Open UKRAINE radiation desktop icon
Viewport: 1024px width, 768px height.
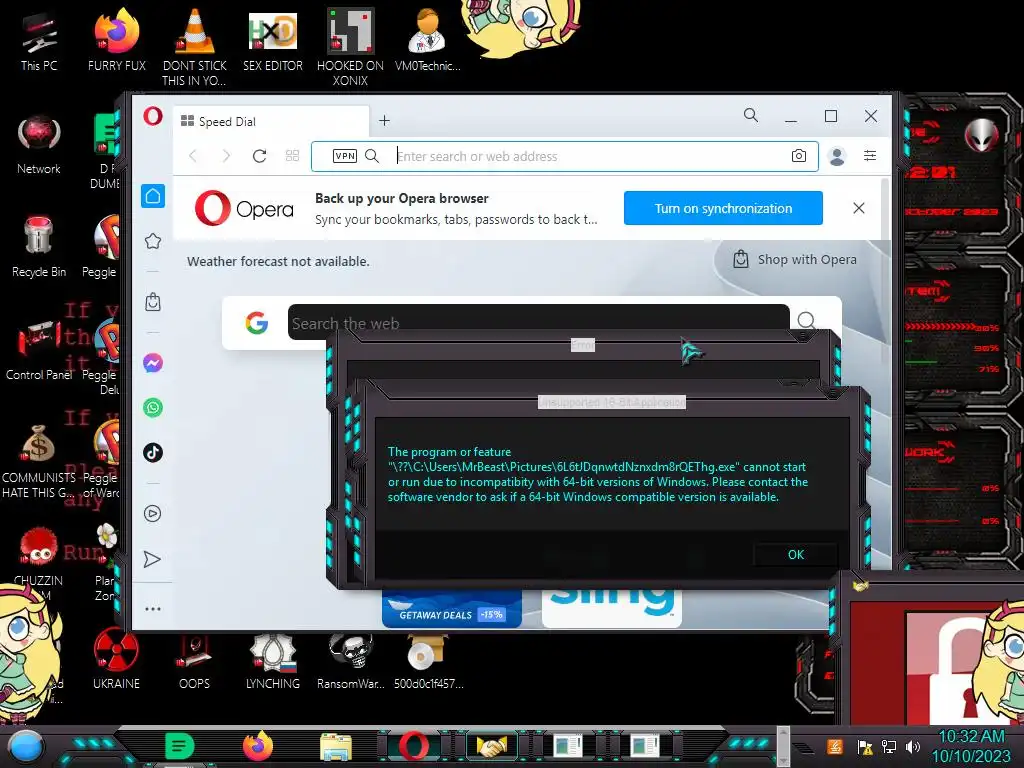click(x=116, y=659)
